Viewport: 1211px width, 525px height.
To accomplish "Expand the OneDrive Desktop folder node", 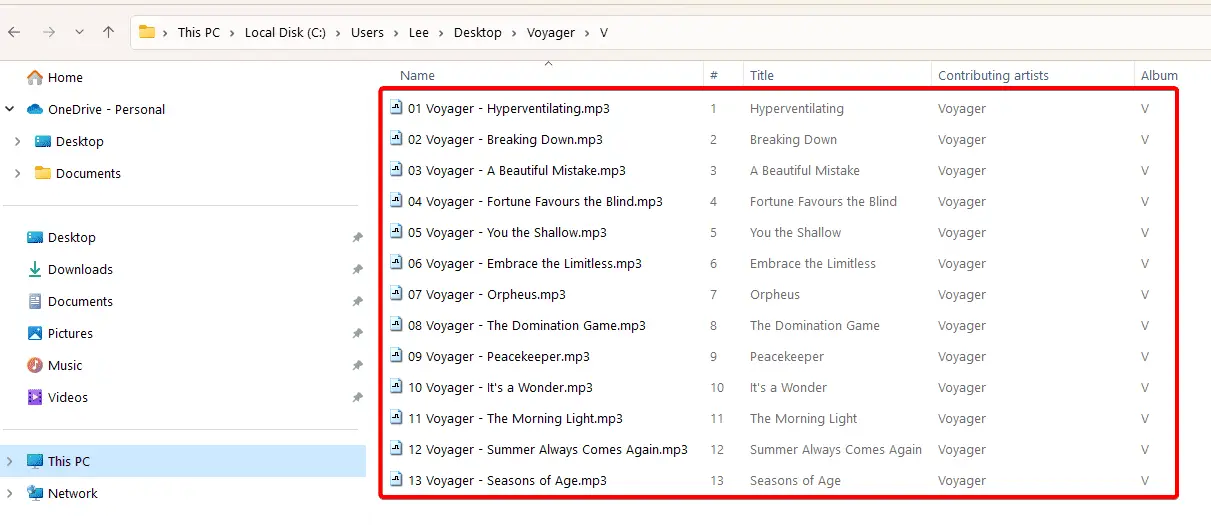I will [x=18, y=141].
